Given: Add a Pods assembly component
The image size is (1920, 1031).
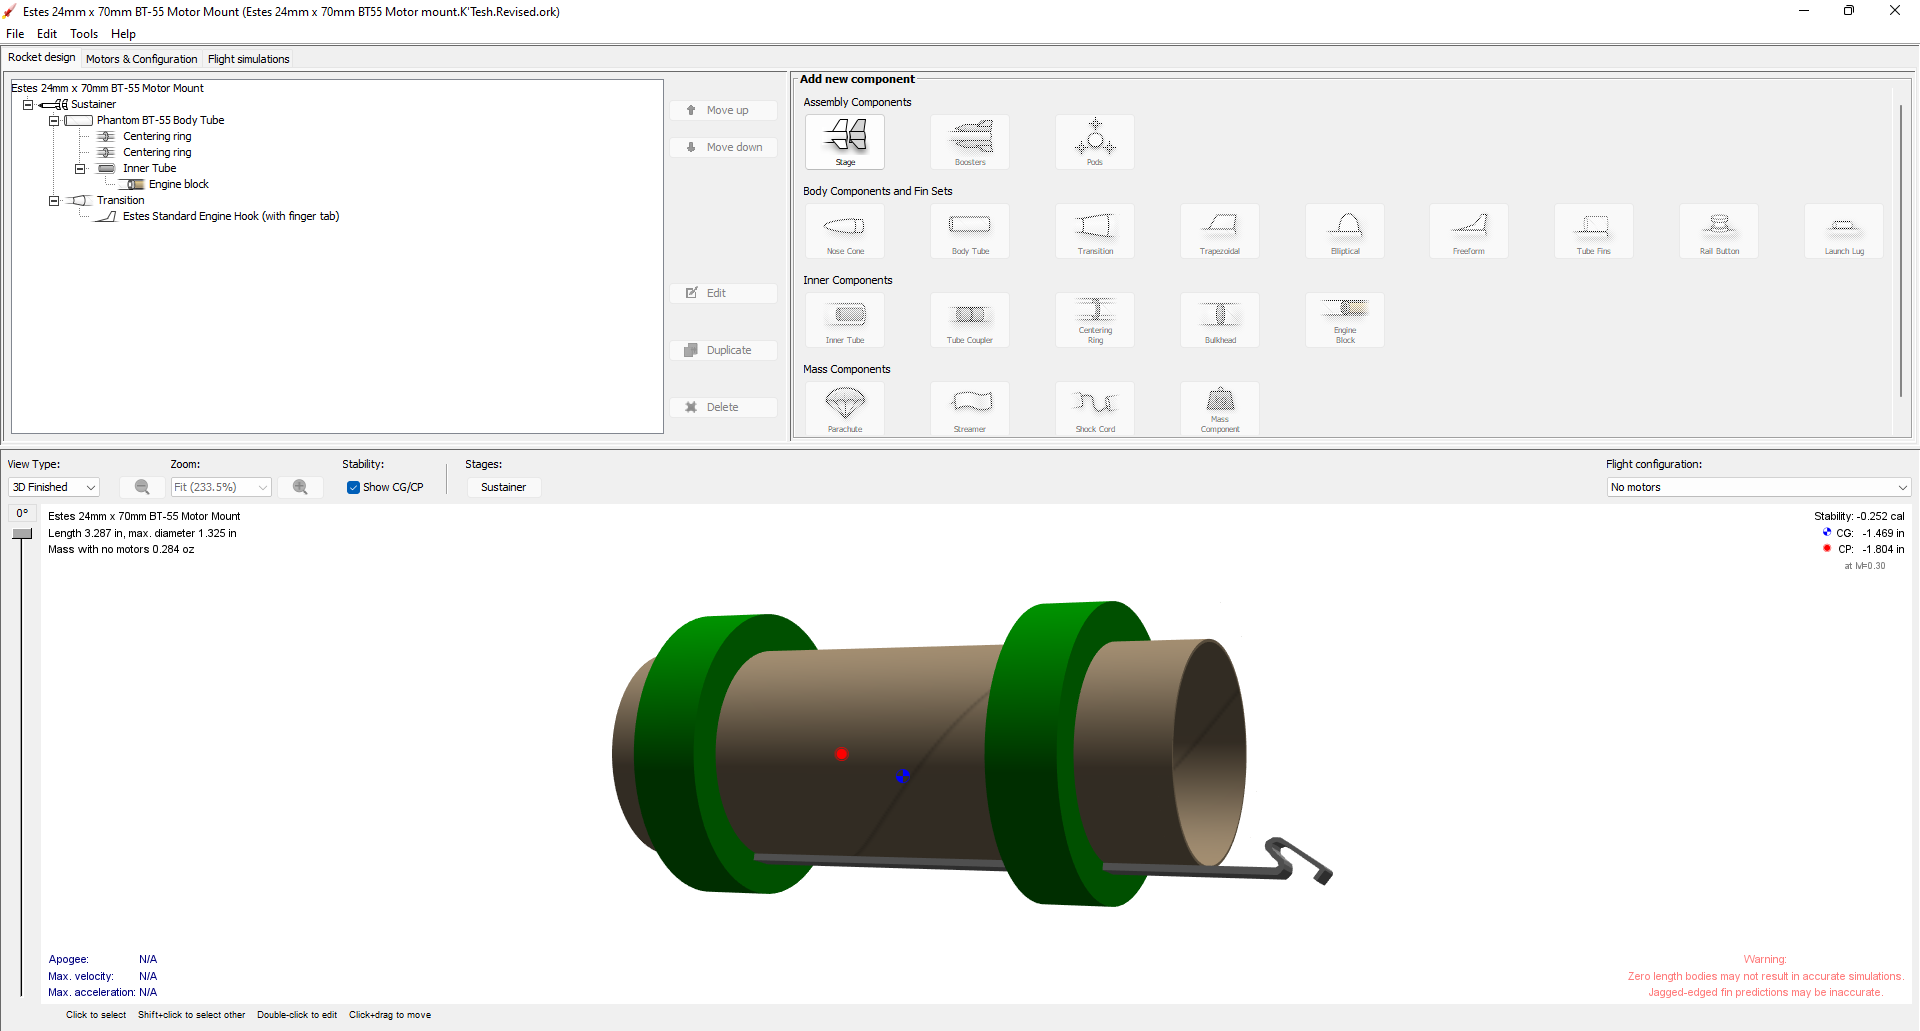Looking at the screenshot, I should pos(1095,141).
